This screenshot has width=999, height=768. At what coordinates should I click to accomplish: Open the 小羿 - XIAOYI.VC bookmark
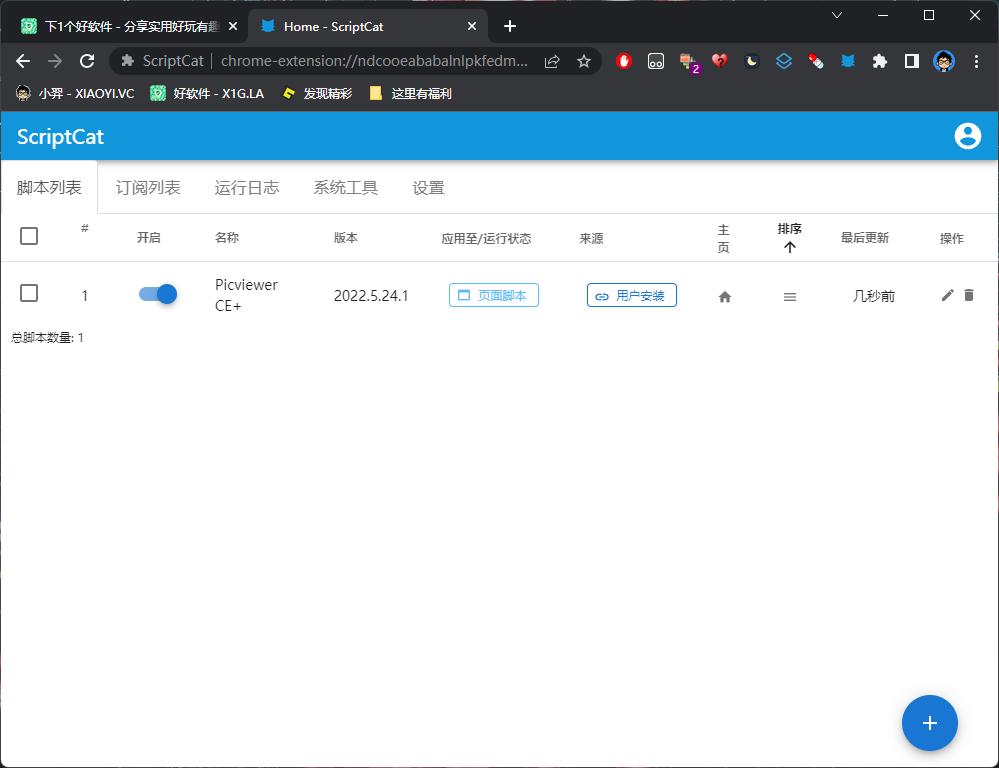(75, 94)
